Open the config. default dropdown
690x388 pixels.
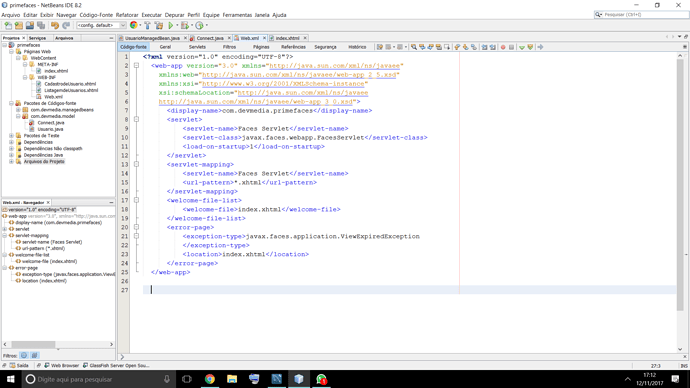coord(101,26)
